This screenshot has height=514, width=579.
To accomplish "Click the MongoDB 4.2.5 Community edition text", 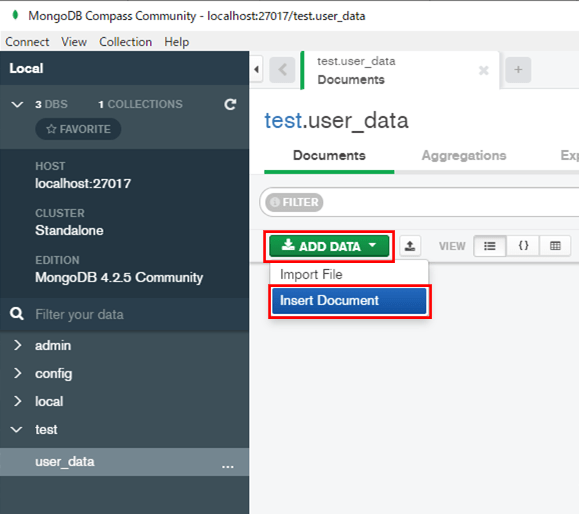I will click(119, 277).
